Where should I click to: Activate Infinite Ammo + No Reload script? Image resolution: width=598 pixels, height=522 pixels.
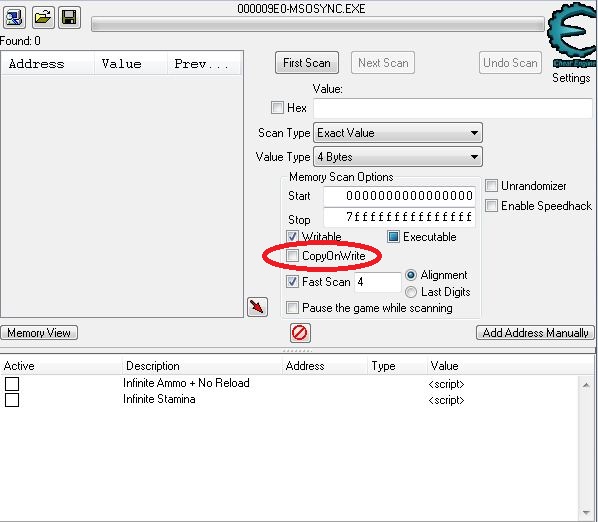(x=12, y=384)
